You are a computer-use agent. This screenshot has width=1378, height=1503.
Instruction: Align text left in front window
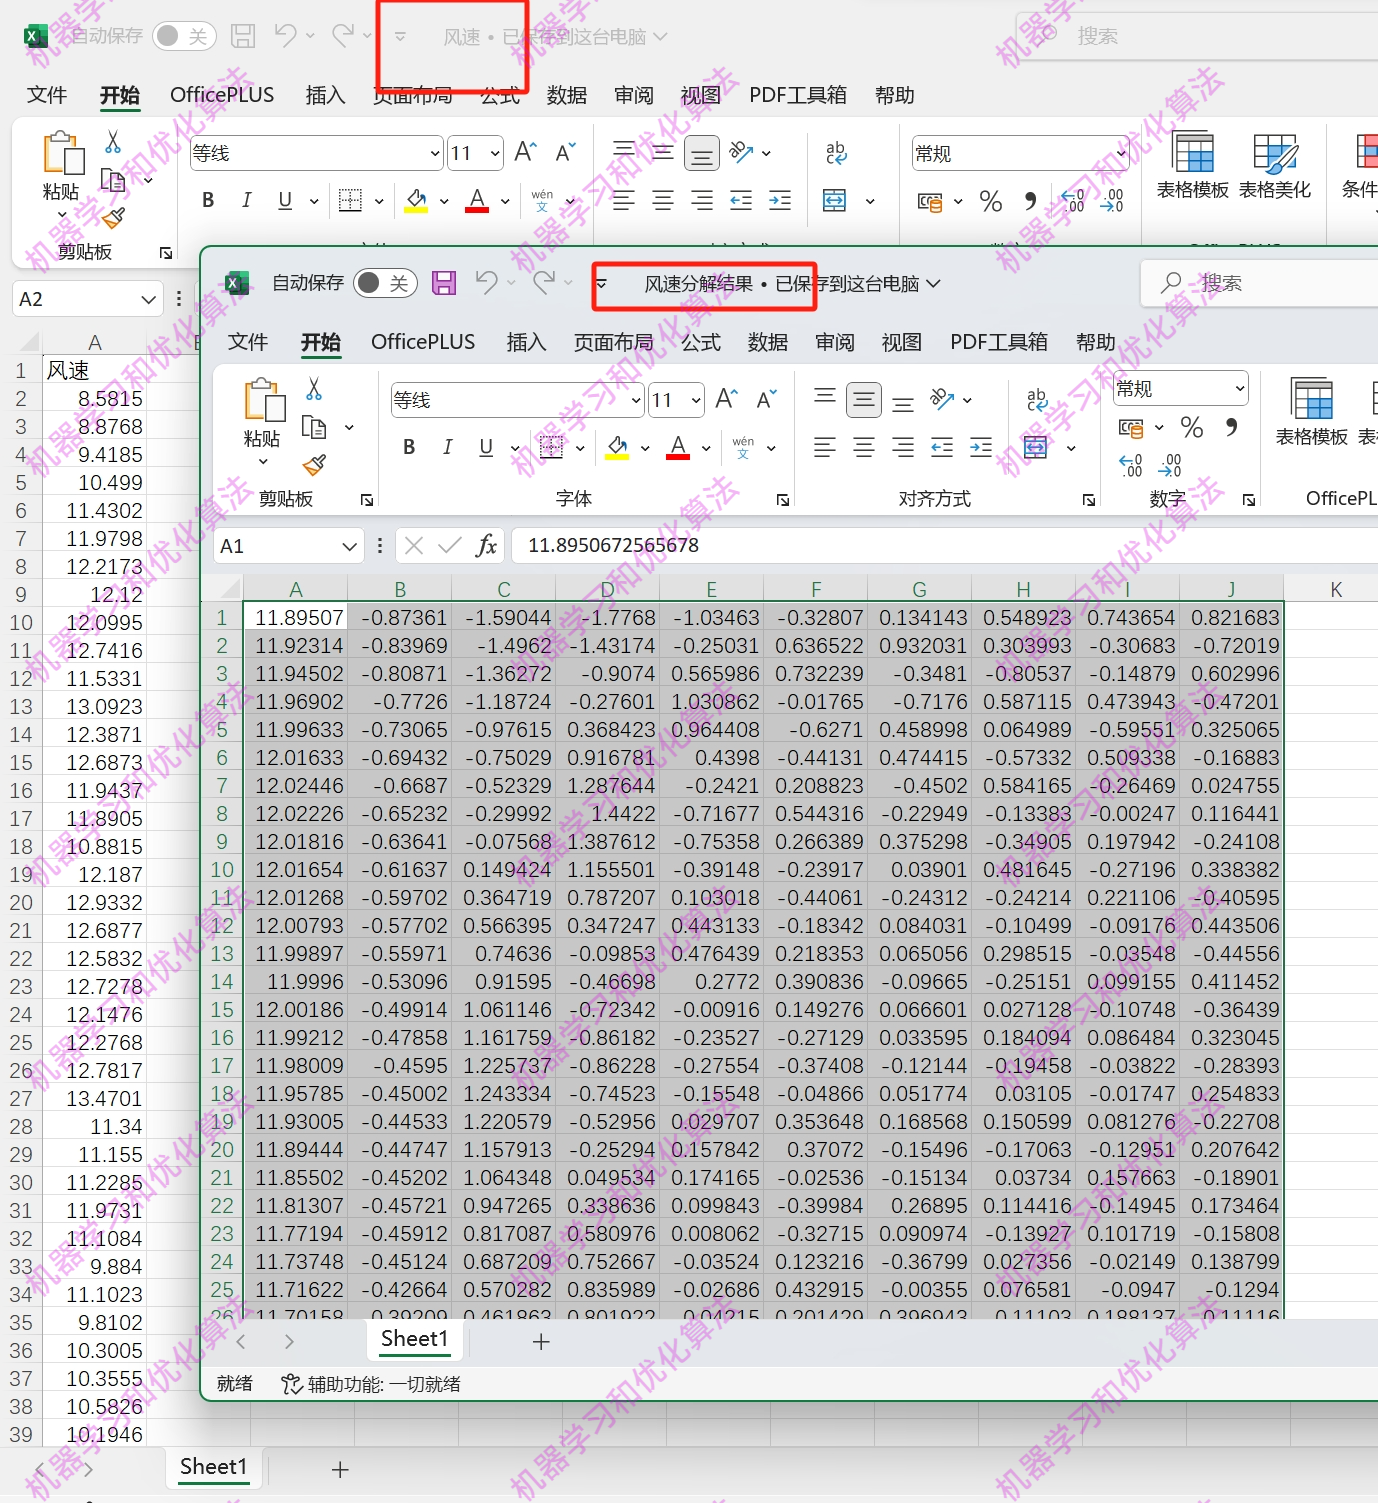coord(825,447)
